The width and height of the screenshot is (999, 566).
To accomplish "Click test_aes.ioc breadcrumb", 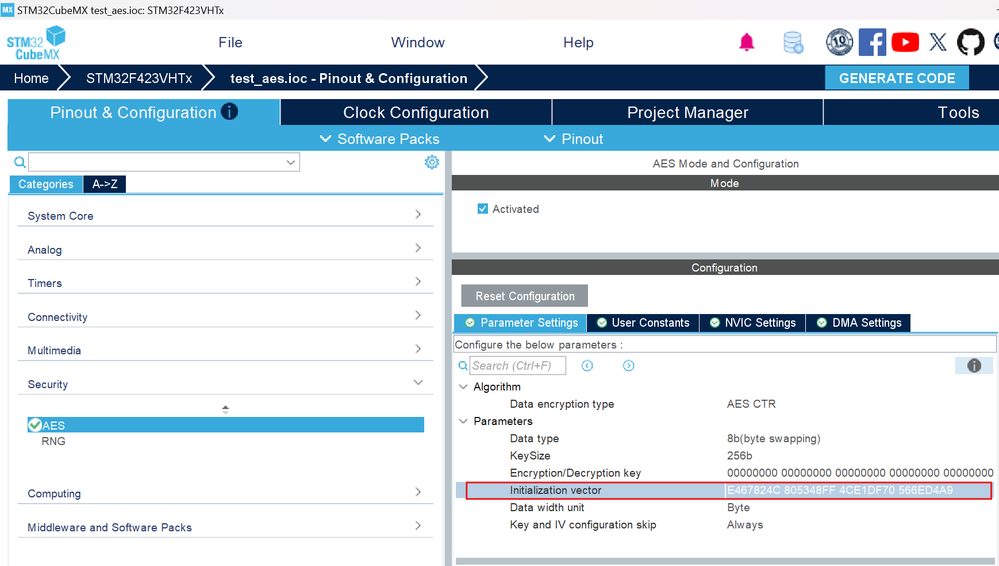I will tap(349, 78).
